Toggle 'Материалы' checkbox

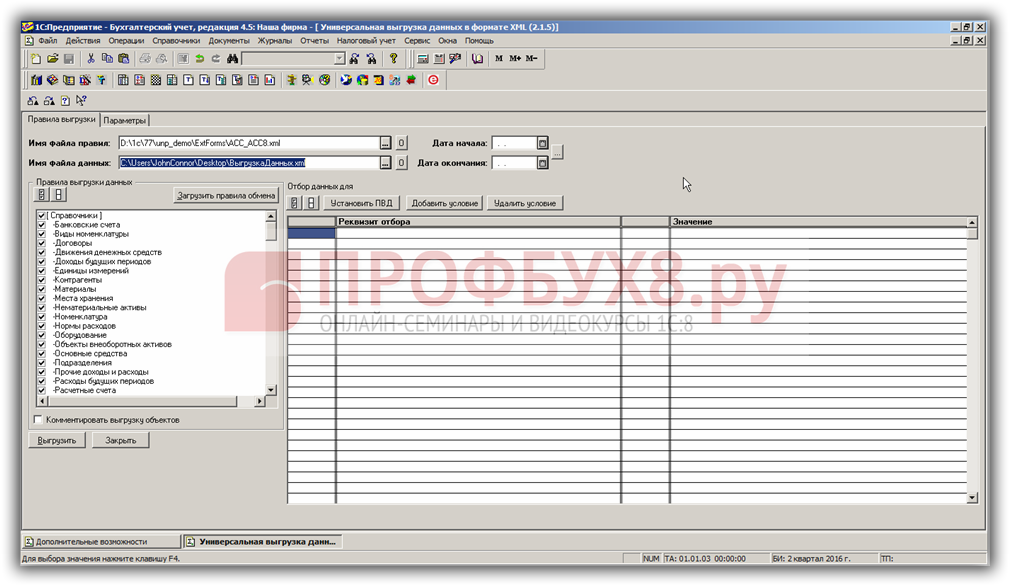tap(42, 289)
